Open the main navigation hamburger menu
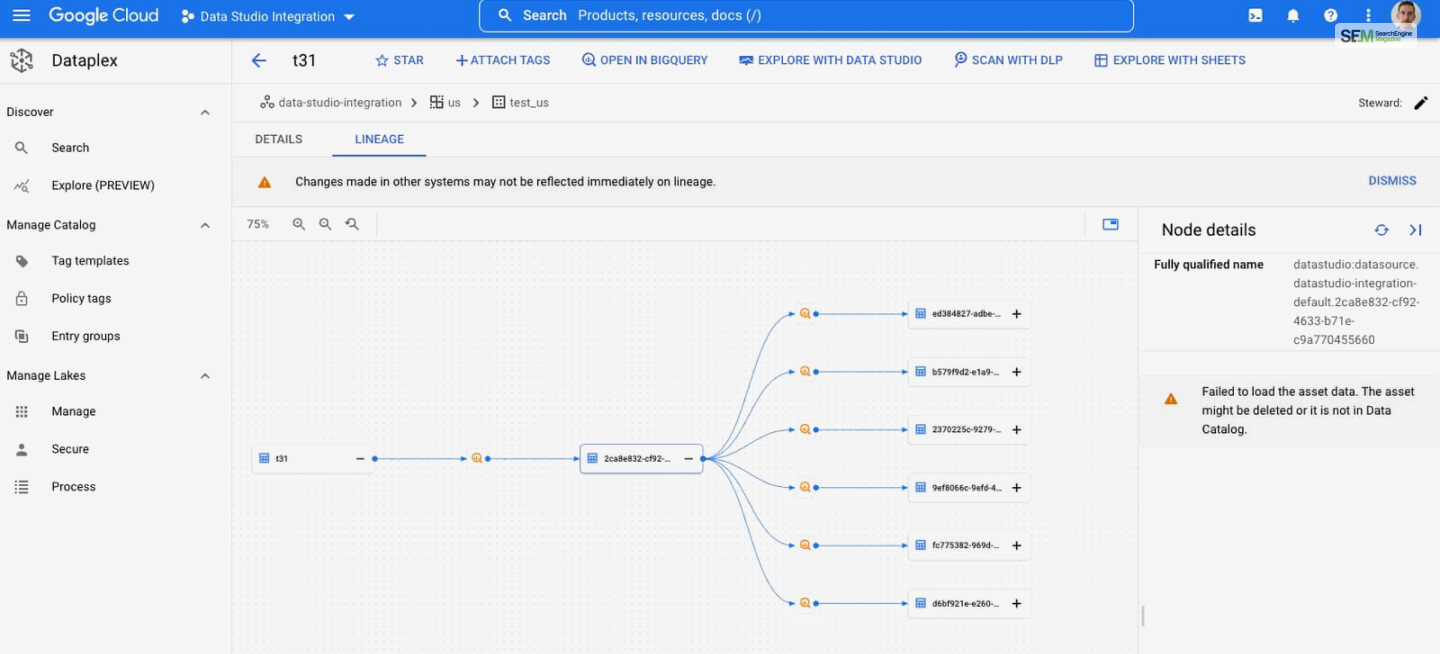The image size is (1440, 654). (x=21, y=16)
